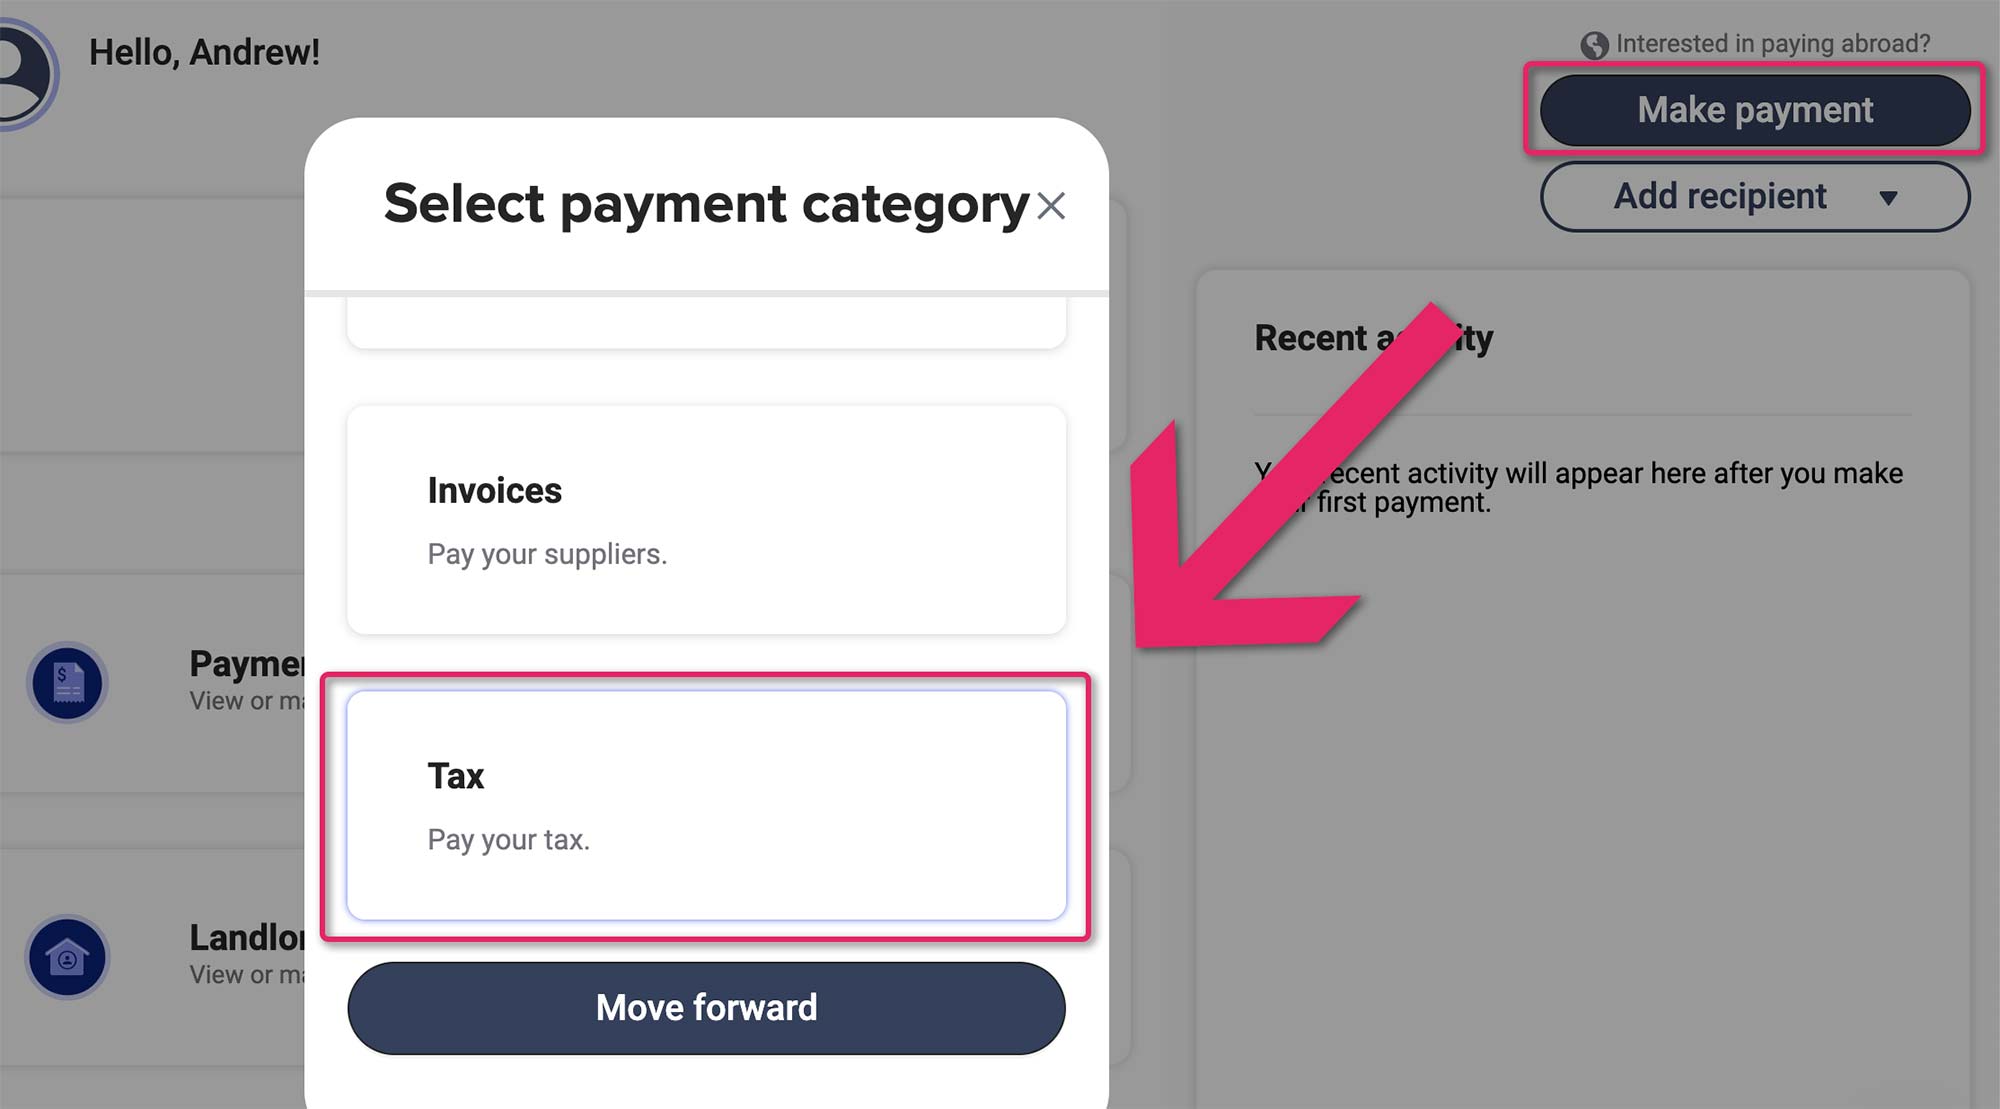
Task: Click the Select payment category title
Action: pyautogui.click(x=706, y=204)
